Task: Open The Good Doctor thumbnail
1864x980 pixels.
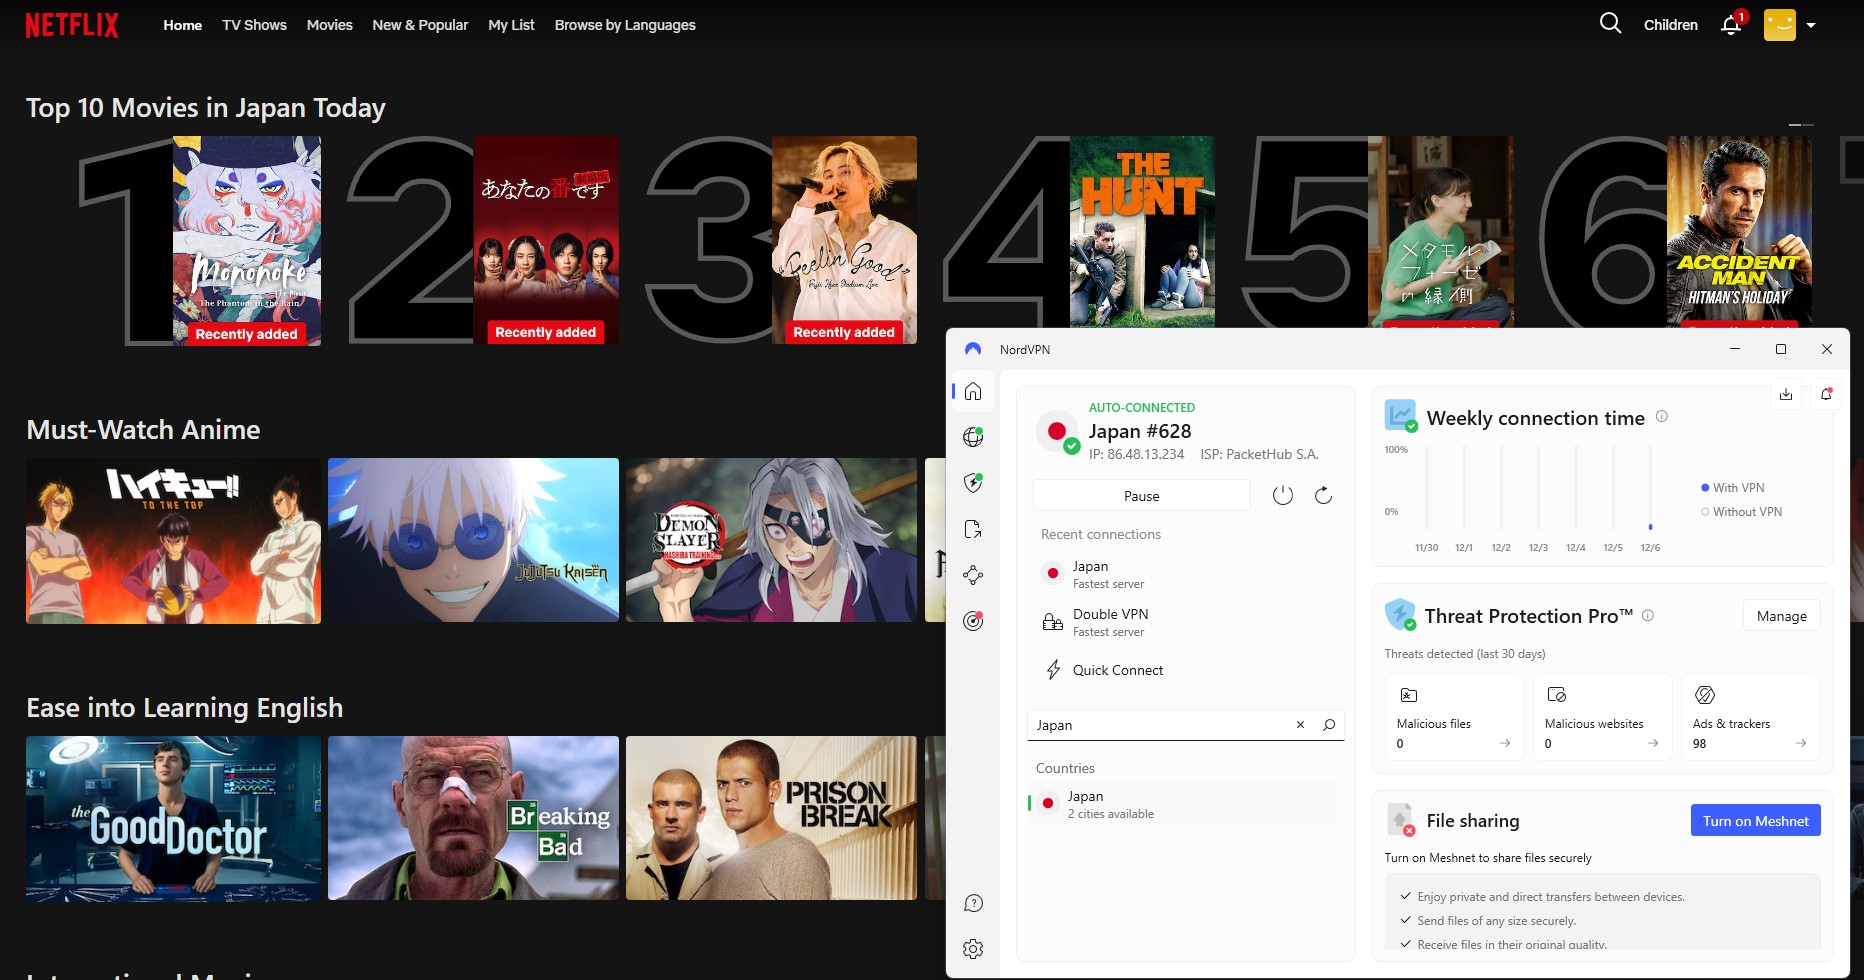Action: point(173,819)
